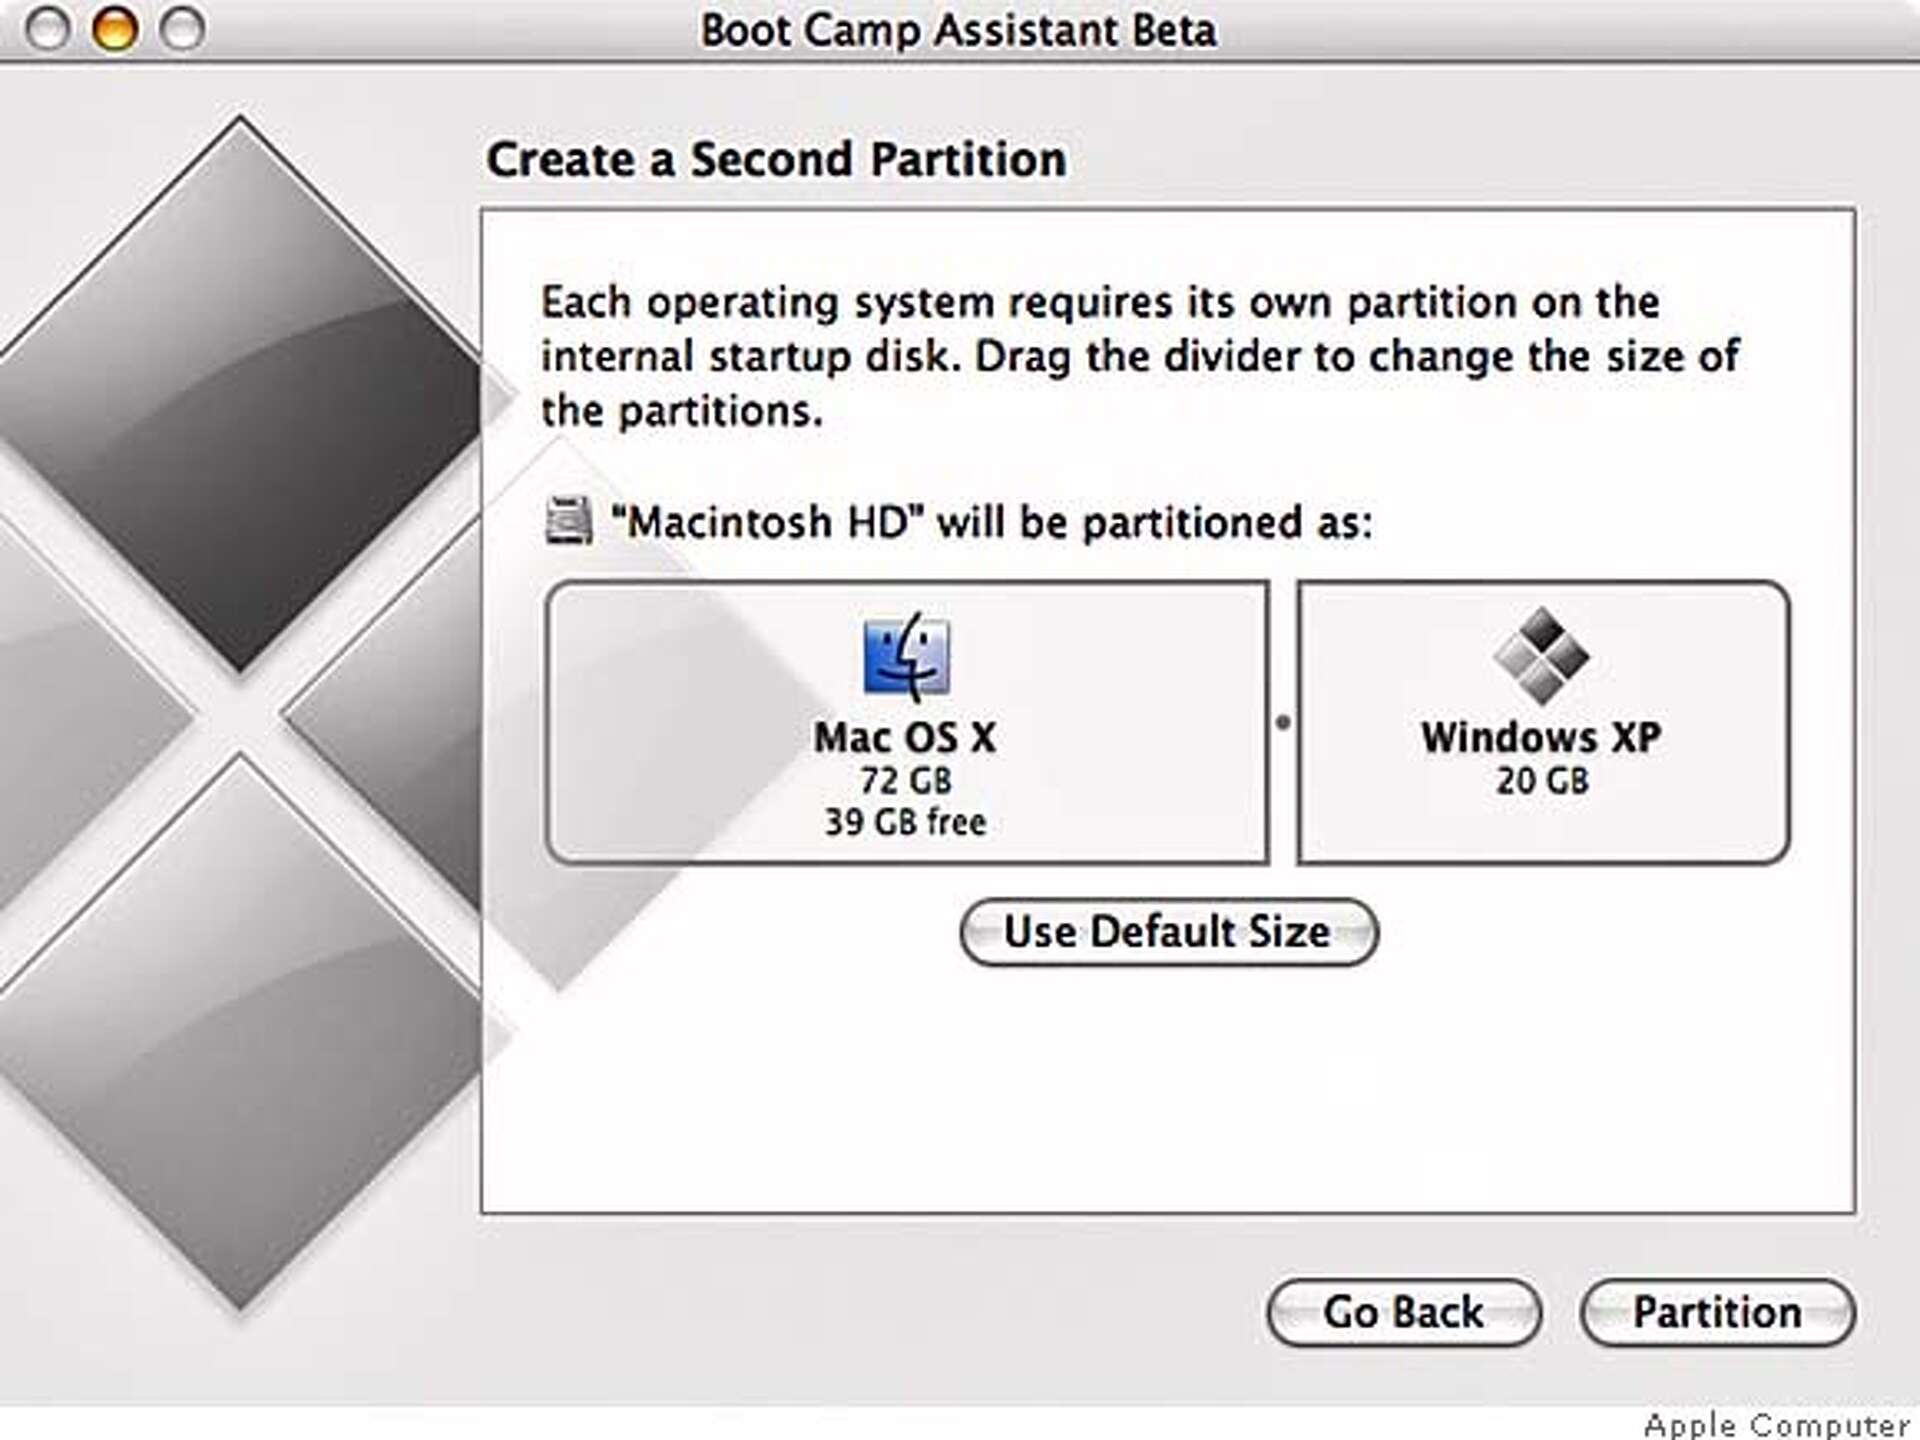
Task: Click the "20 GB" Windows partition size
Action: coord(1542,780)
